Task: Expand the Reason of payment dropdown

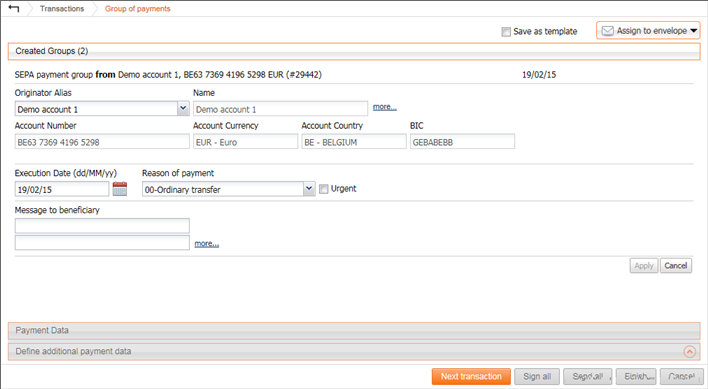Action: 309,189
